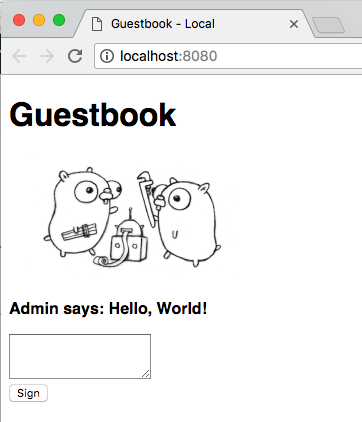Click the red close window button

click(19, 20)
